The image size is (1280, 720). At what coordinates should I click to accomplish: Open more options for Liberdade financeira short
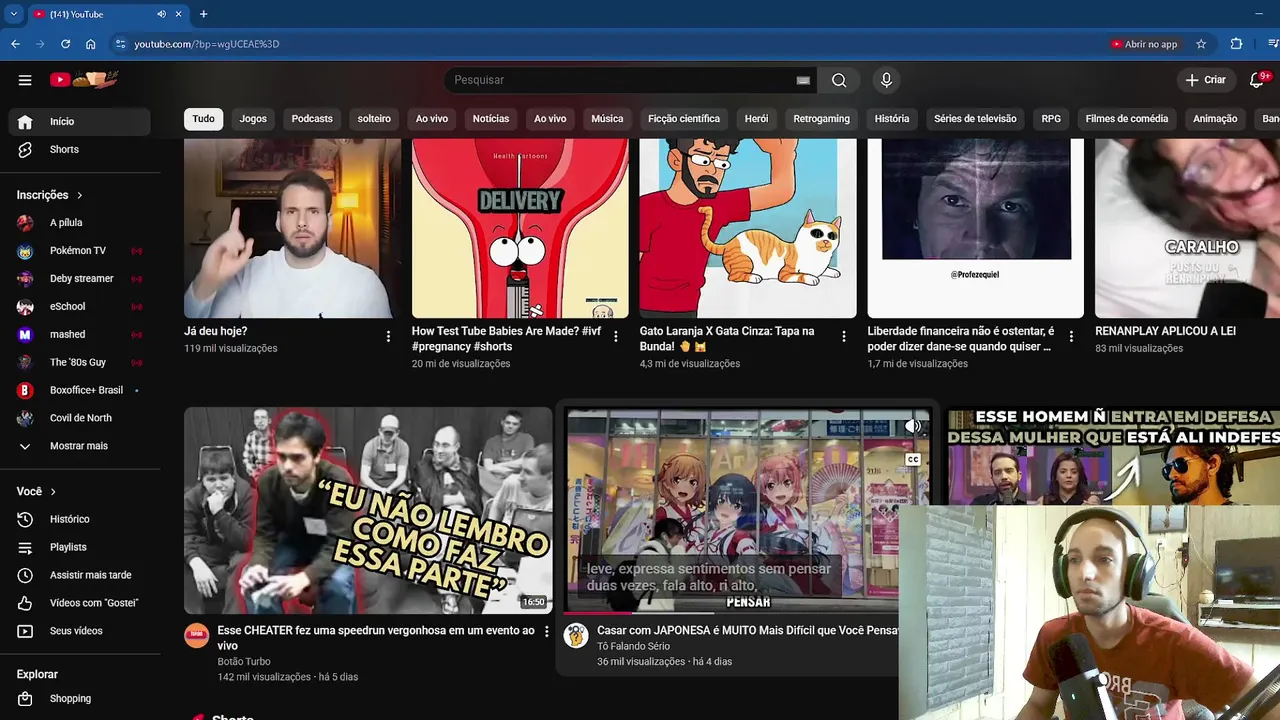[x=1072, y=337]
